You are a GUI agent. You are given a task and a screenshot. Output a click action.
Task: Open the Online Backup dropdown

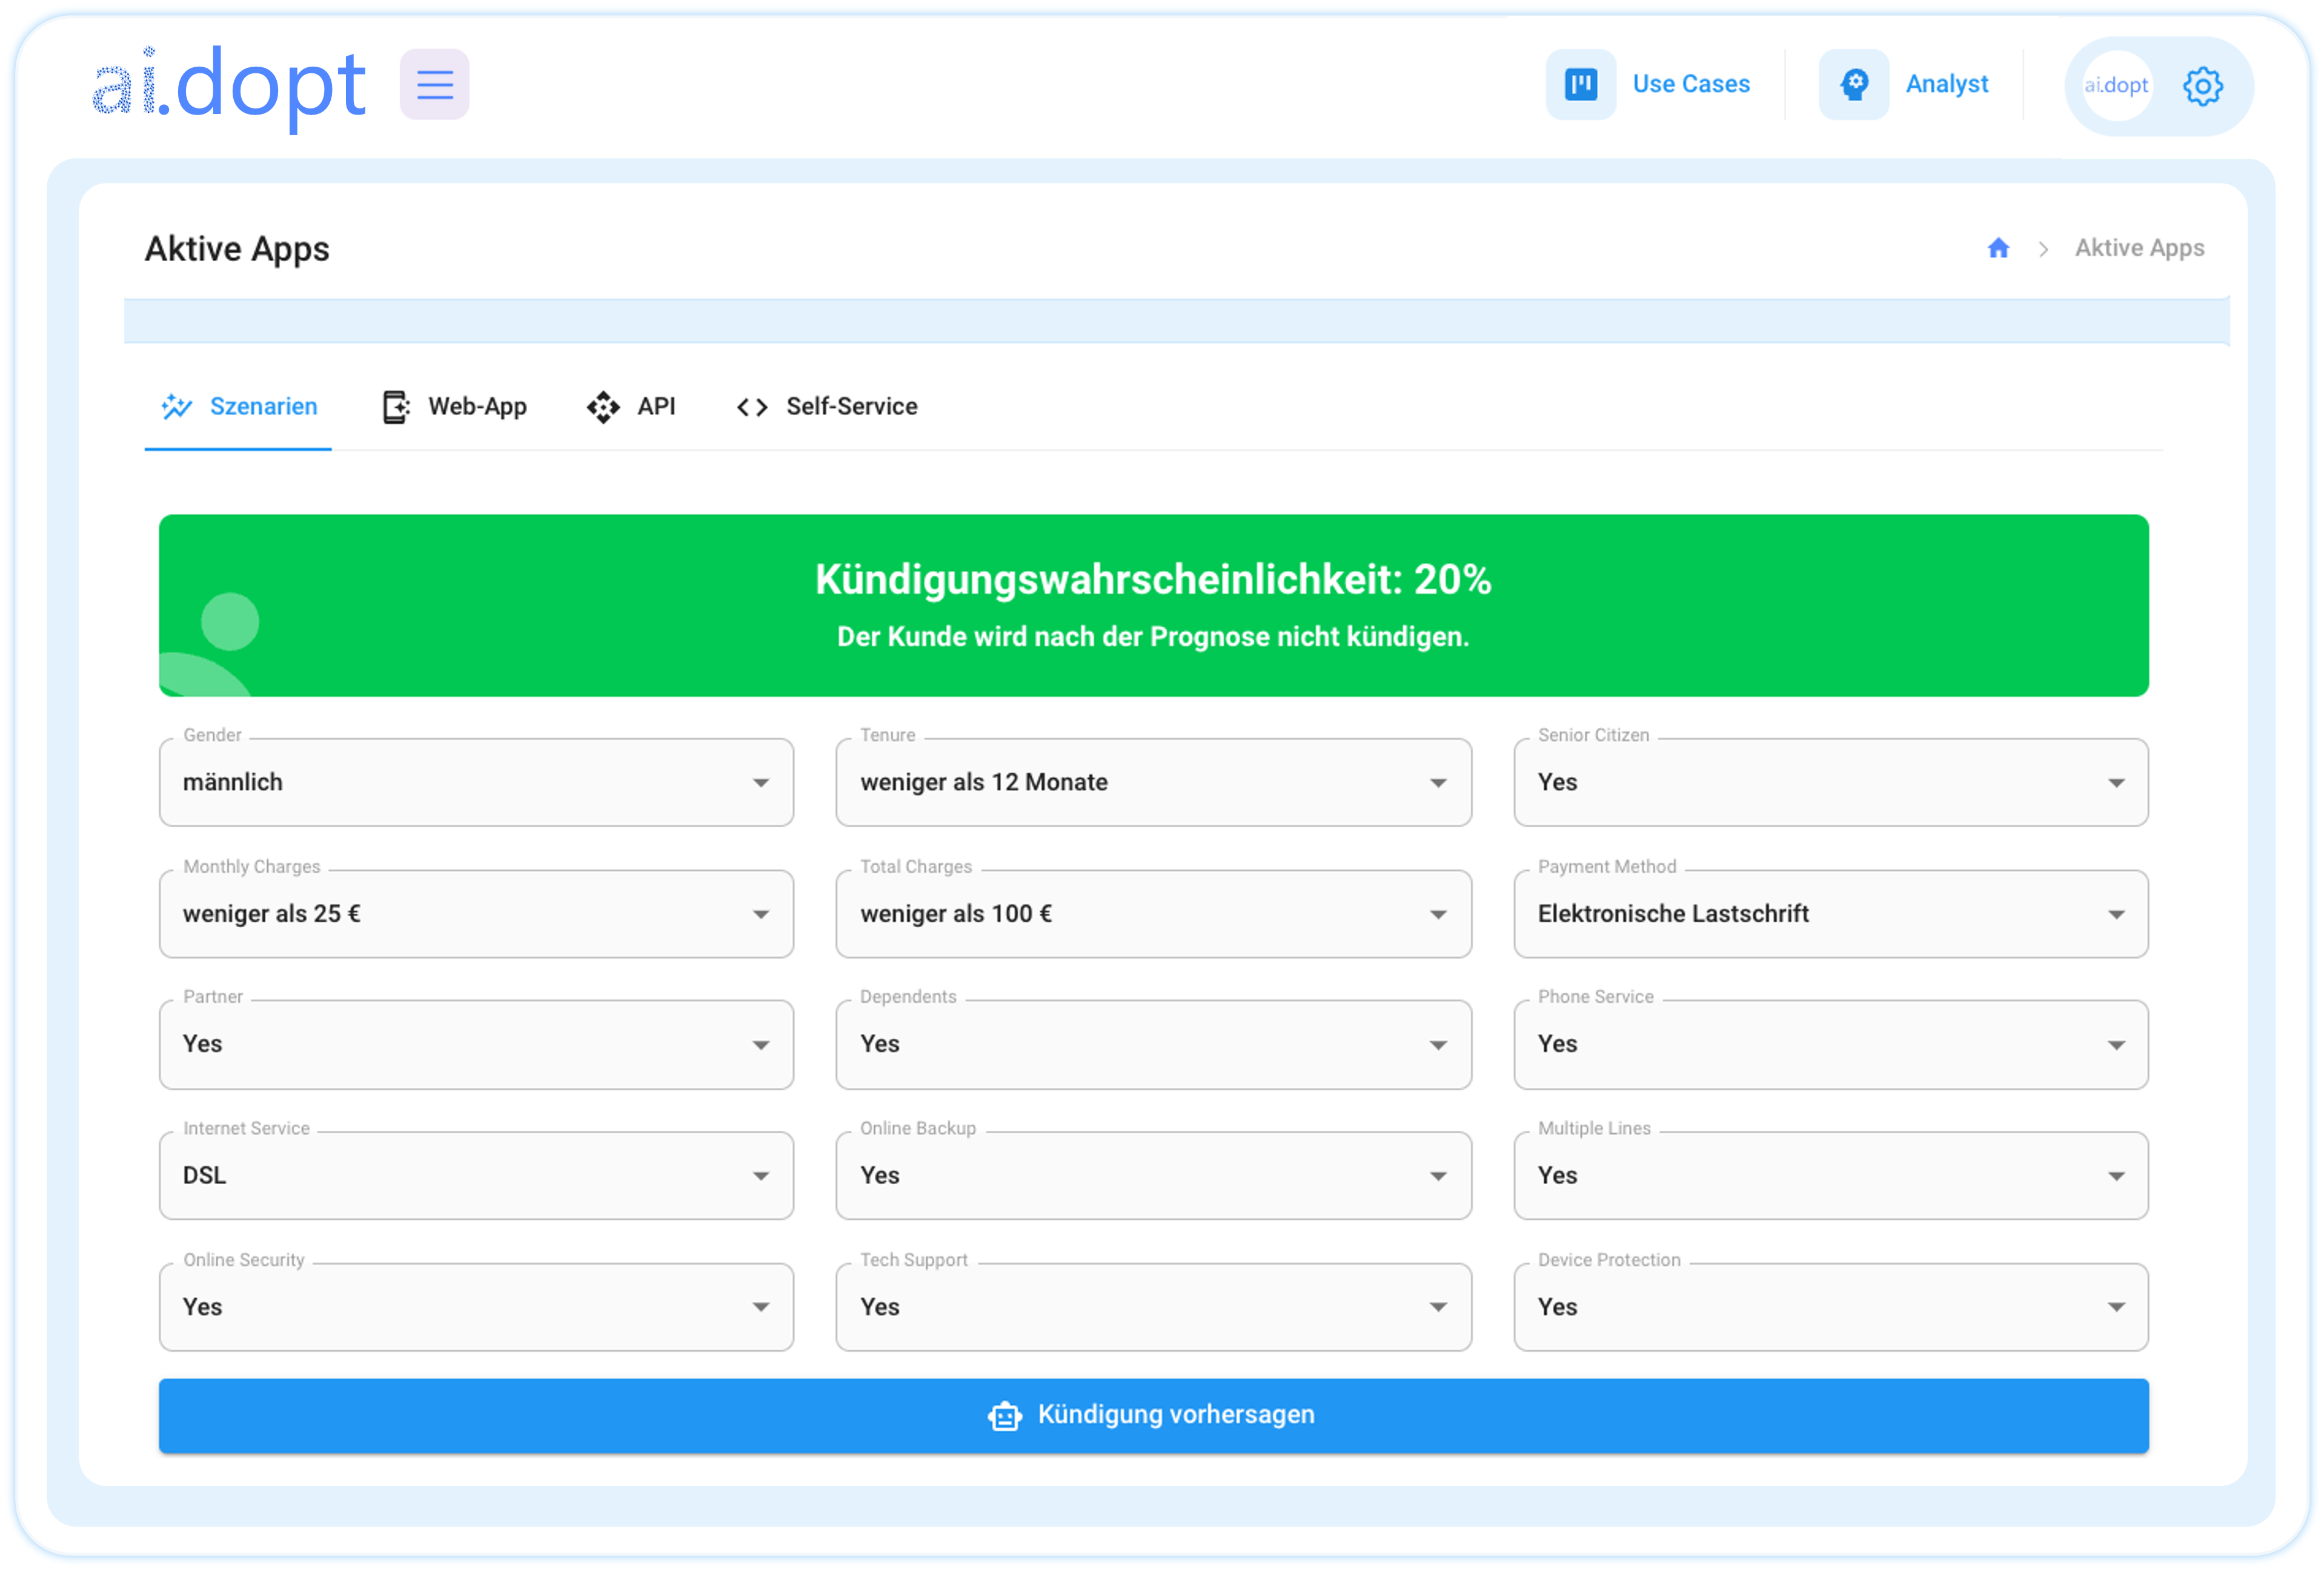(1153, 1175)
